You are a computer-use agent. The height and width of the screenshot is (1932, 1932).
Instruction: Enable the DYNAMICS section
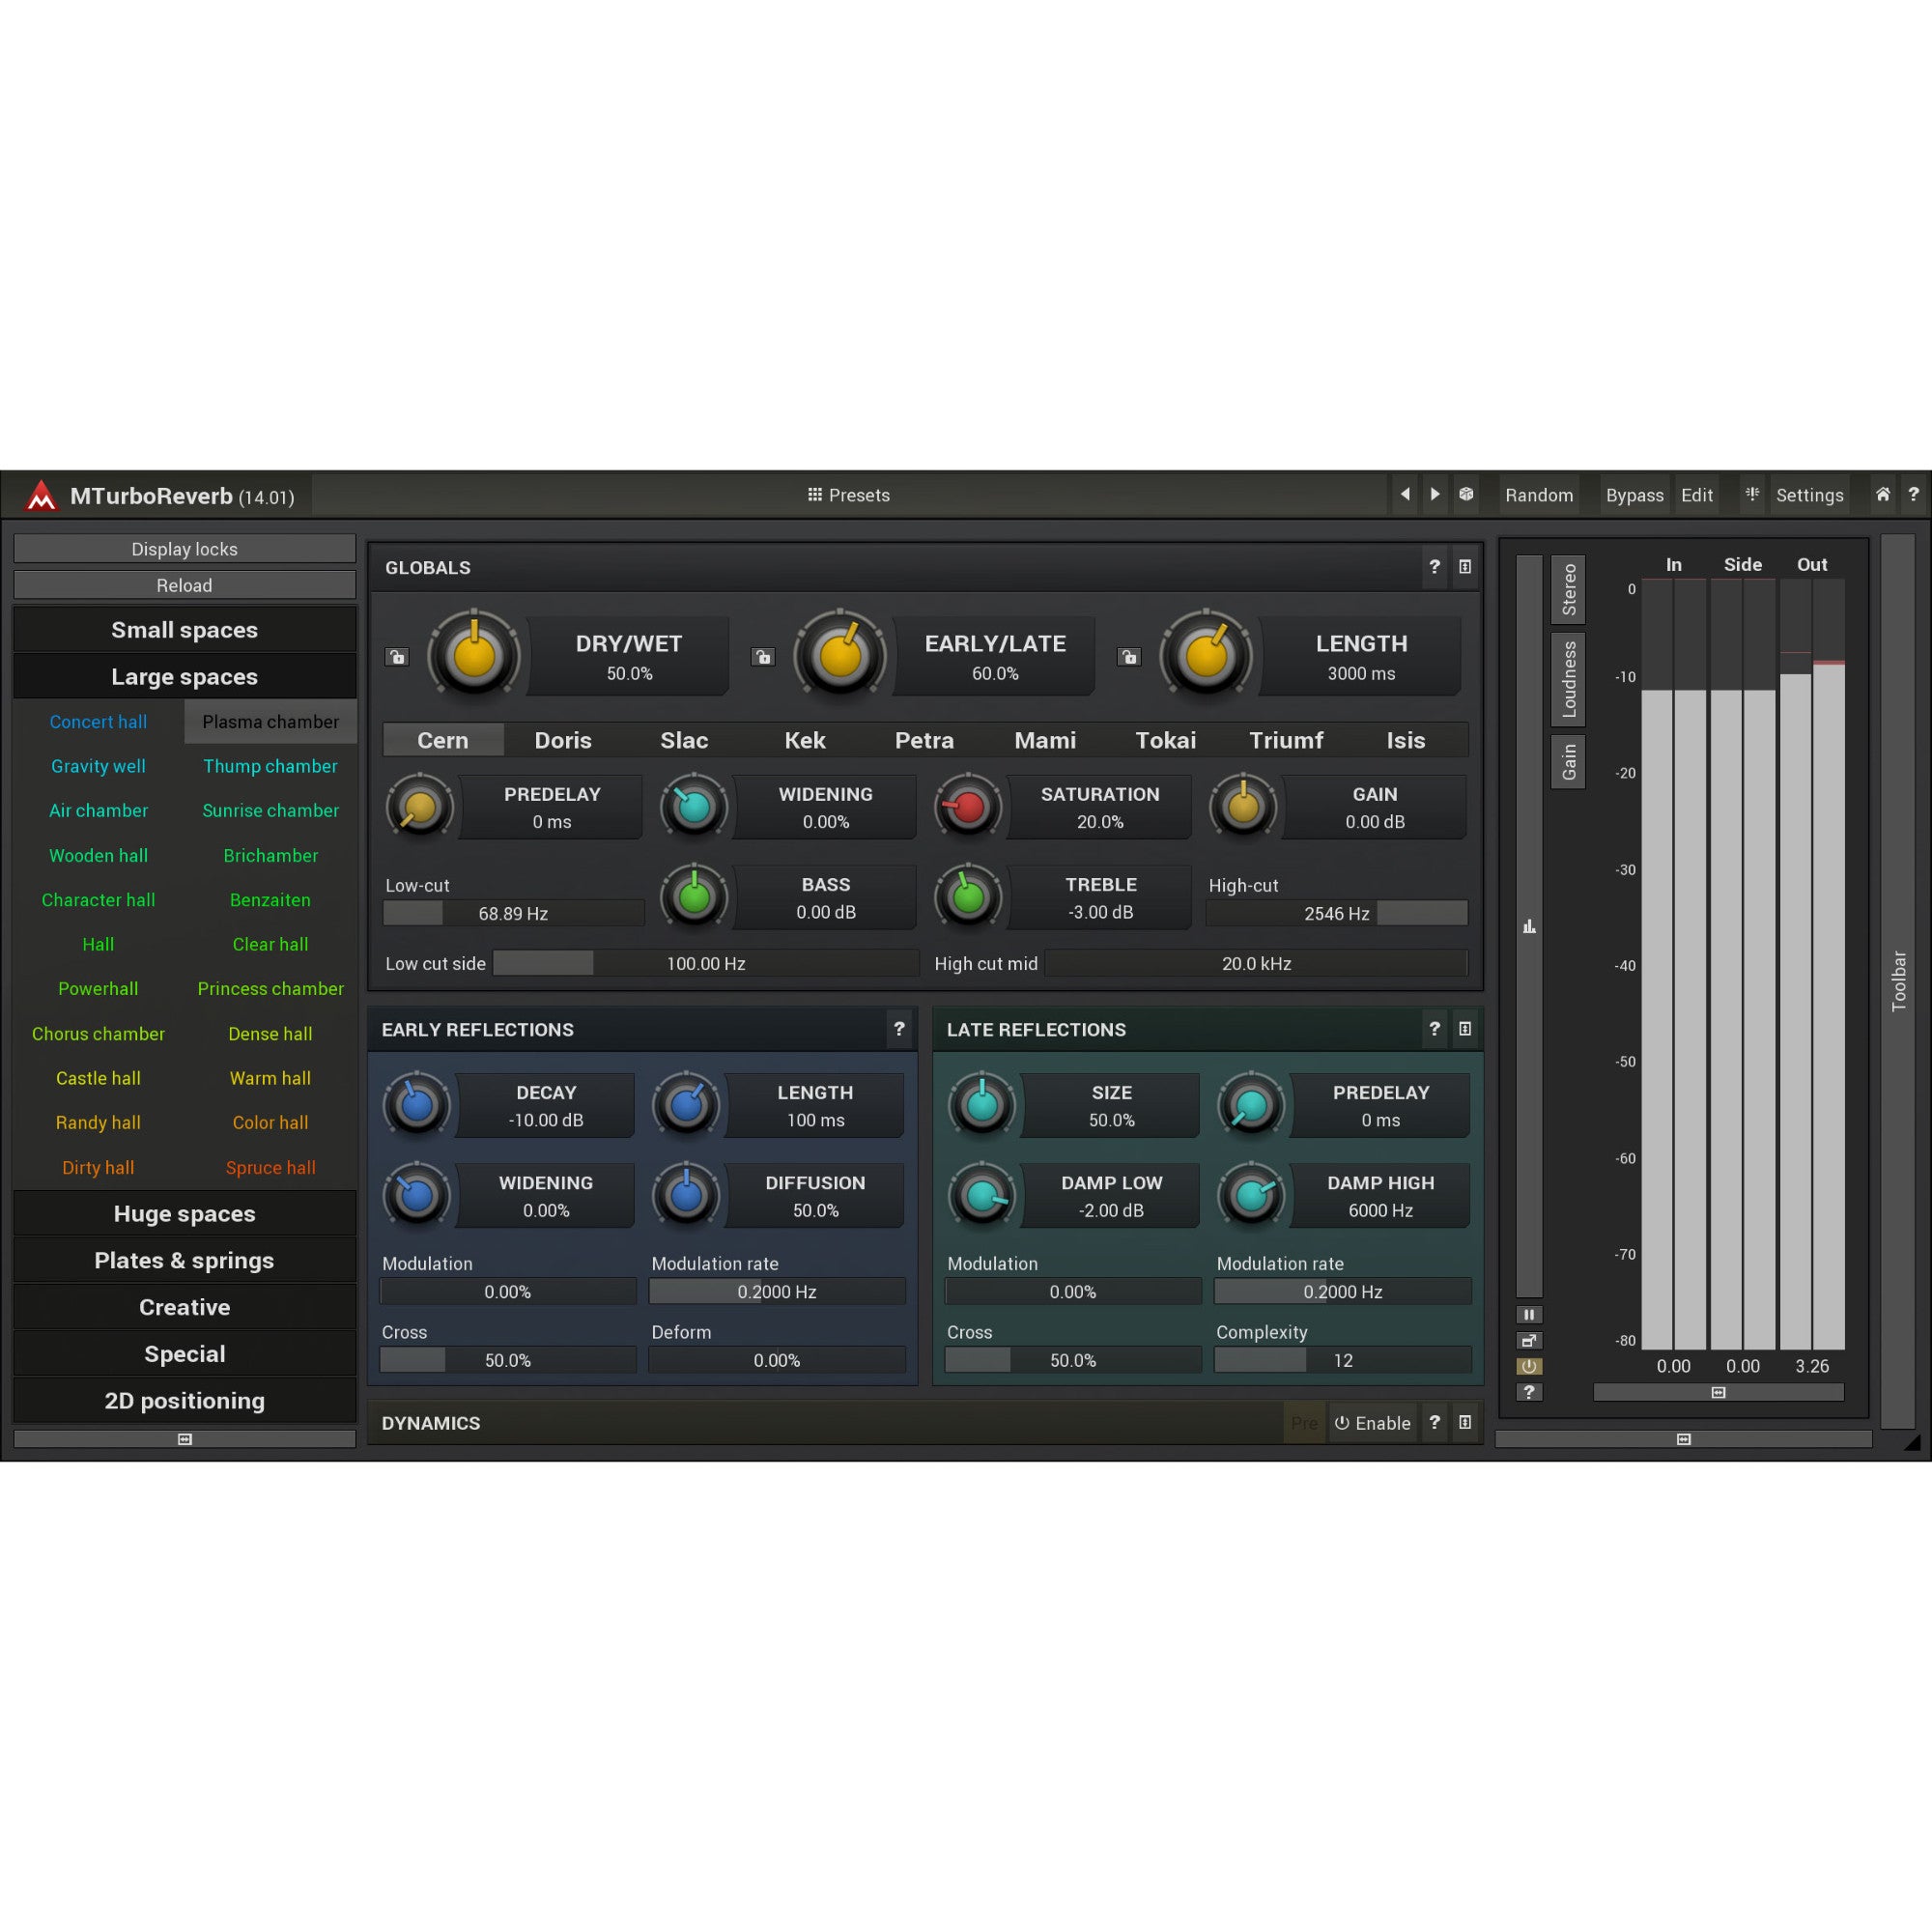(1372, 1423)
